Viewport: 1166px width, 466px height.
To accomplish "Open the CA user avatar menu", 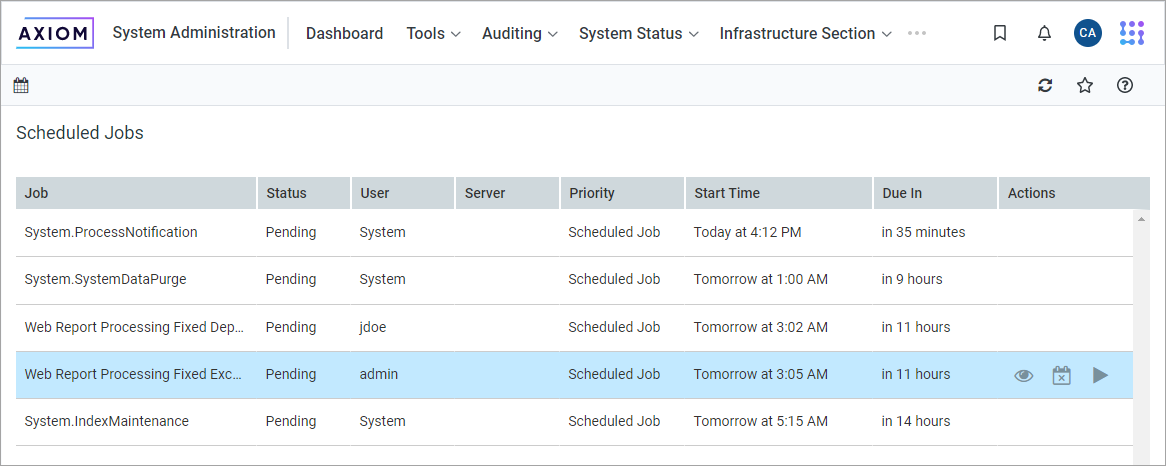I will [1088, 33].
